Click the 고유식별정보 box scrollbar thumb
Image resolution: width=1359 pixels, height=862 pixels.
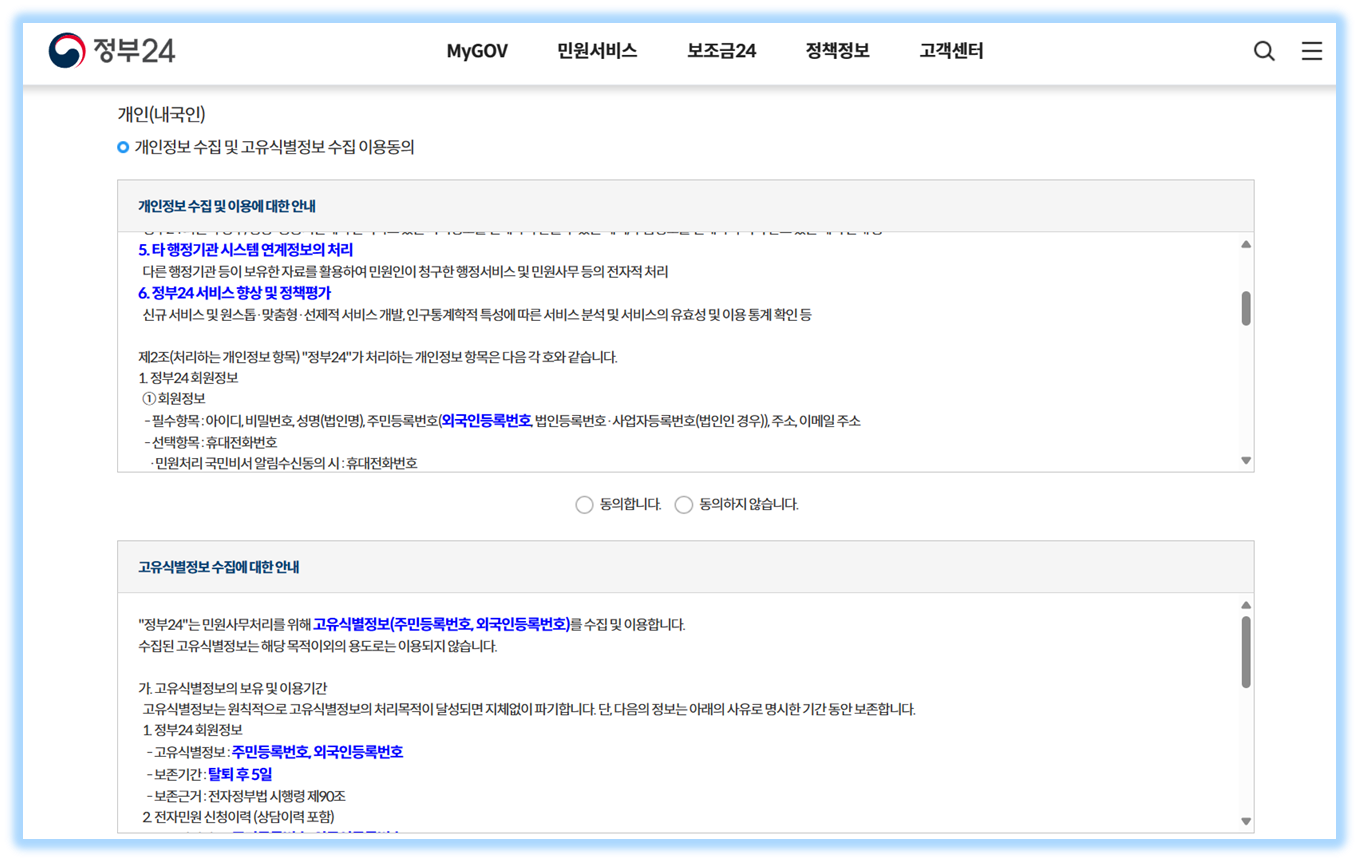(1246, 652)
